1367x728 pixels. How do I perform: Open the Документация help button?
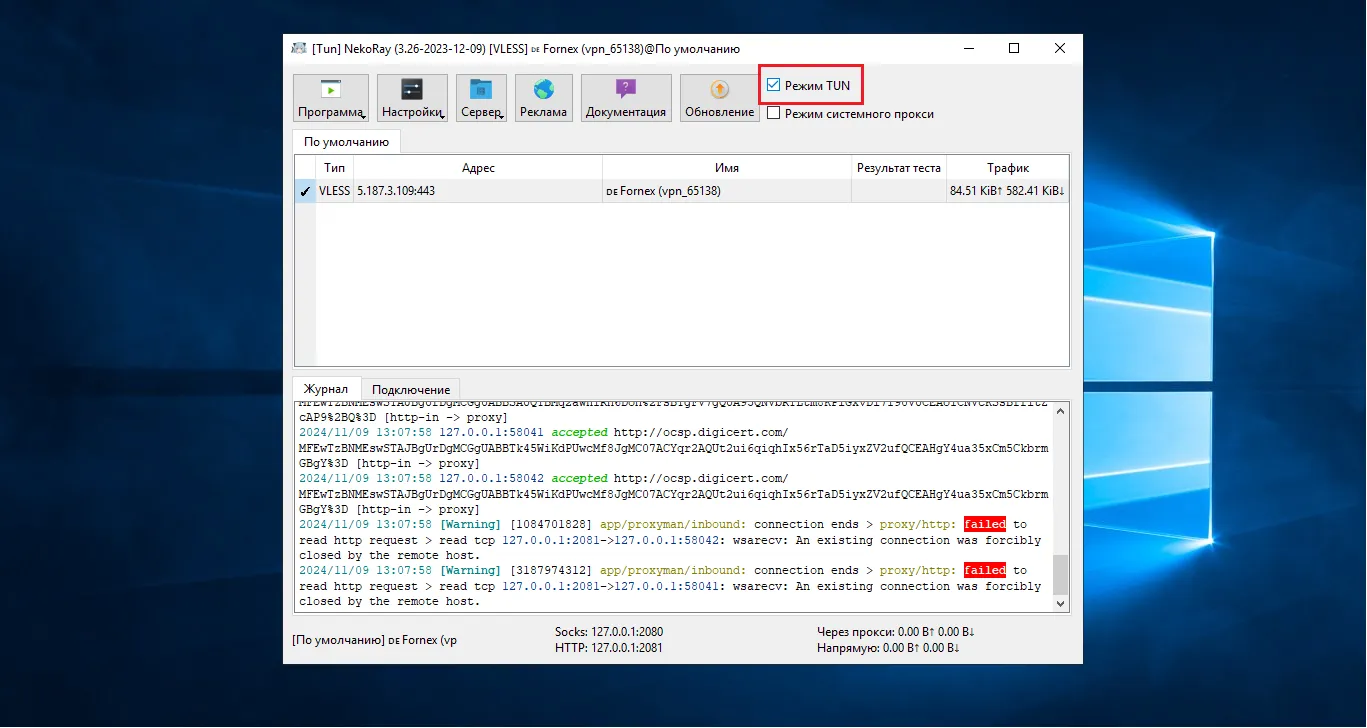point(626,98)
